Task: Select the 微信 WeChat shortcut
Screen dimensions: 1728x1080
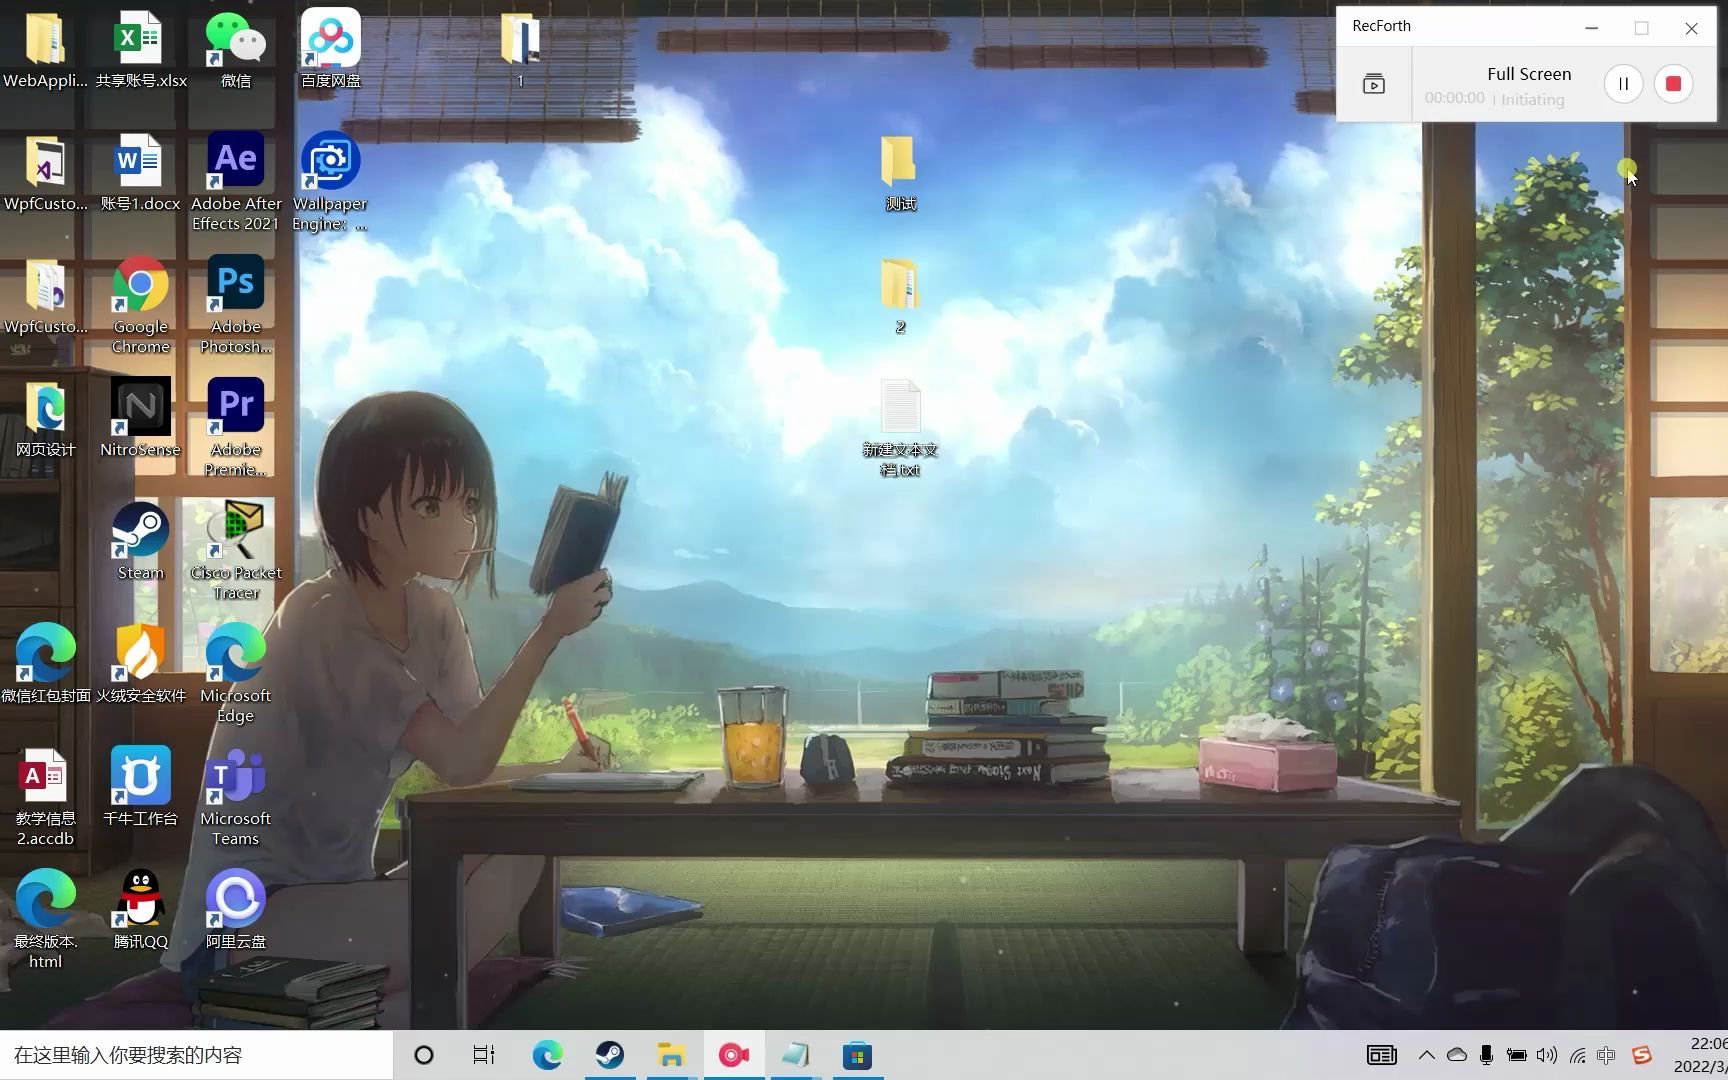Action: (x=235, y=50)
